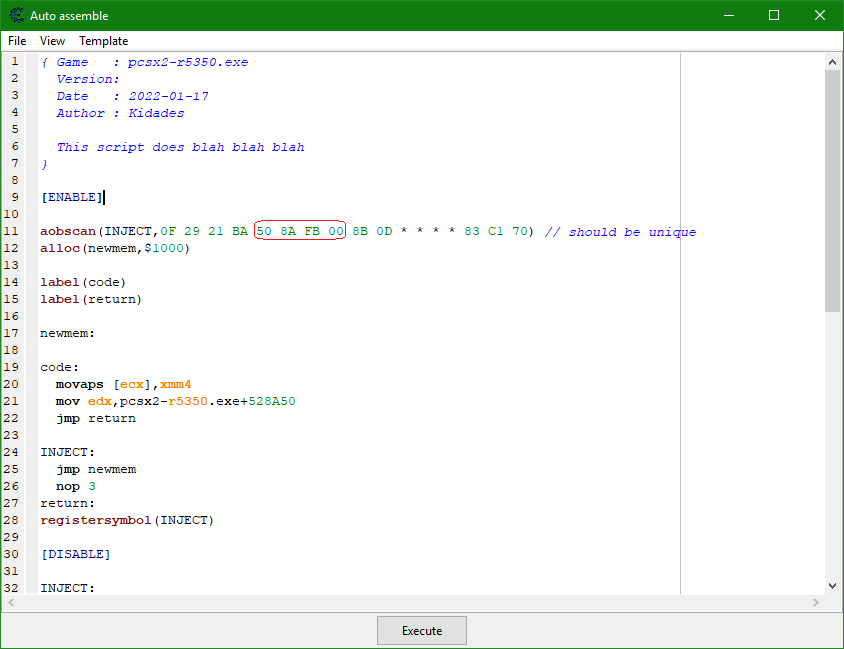Click the alloc(newmem,$1000) line
Image resolution: width=844 pixels, height=649 pixels.
(x=115, y=248)
